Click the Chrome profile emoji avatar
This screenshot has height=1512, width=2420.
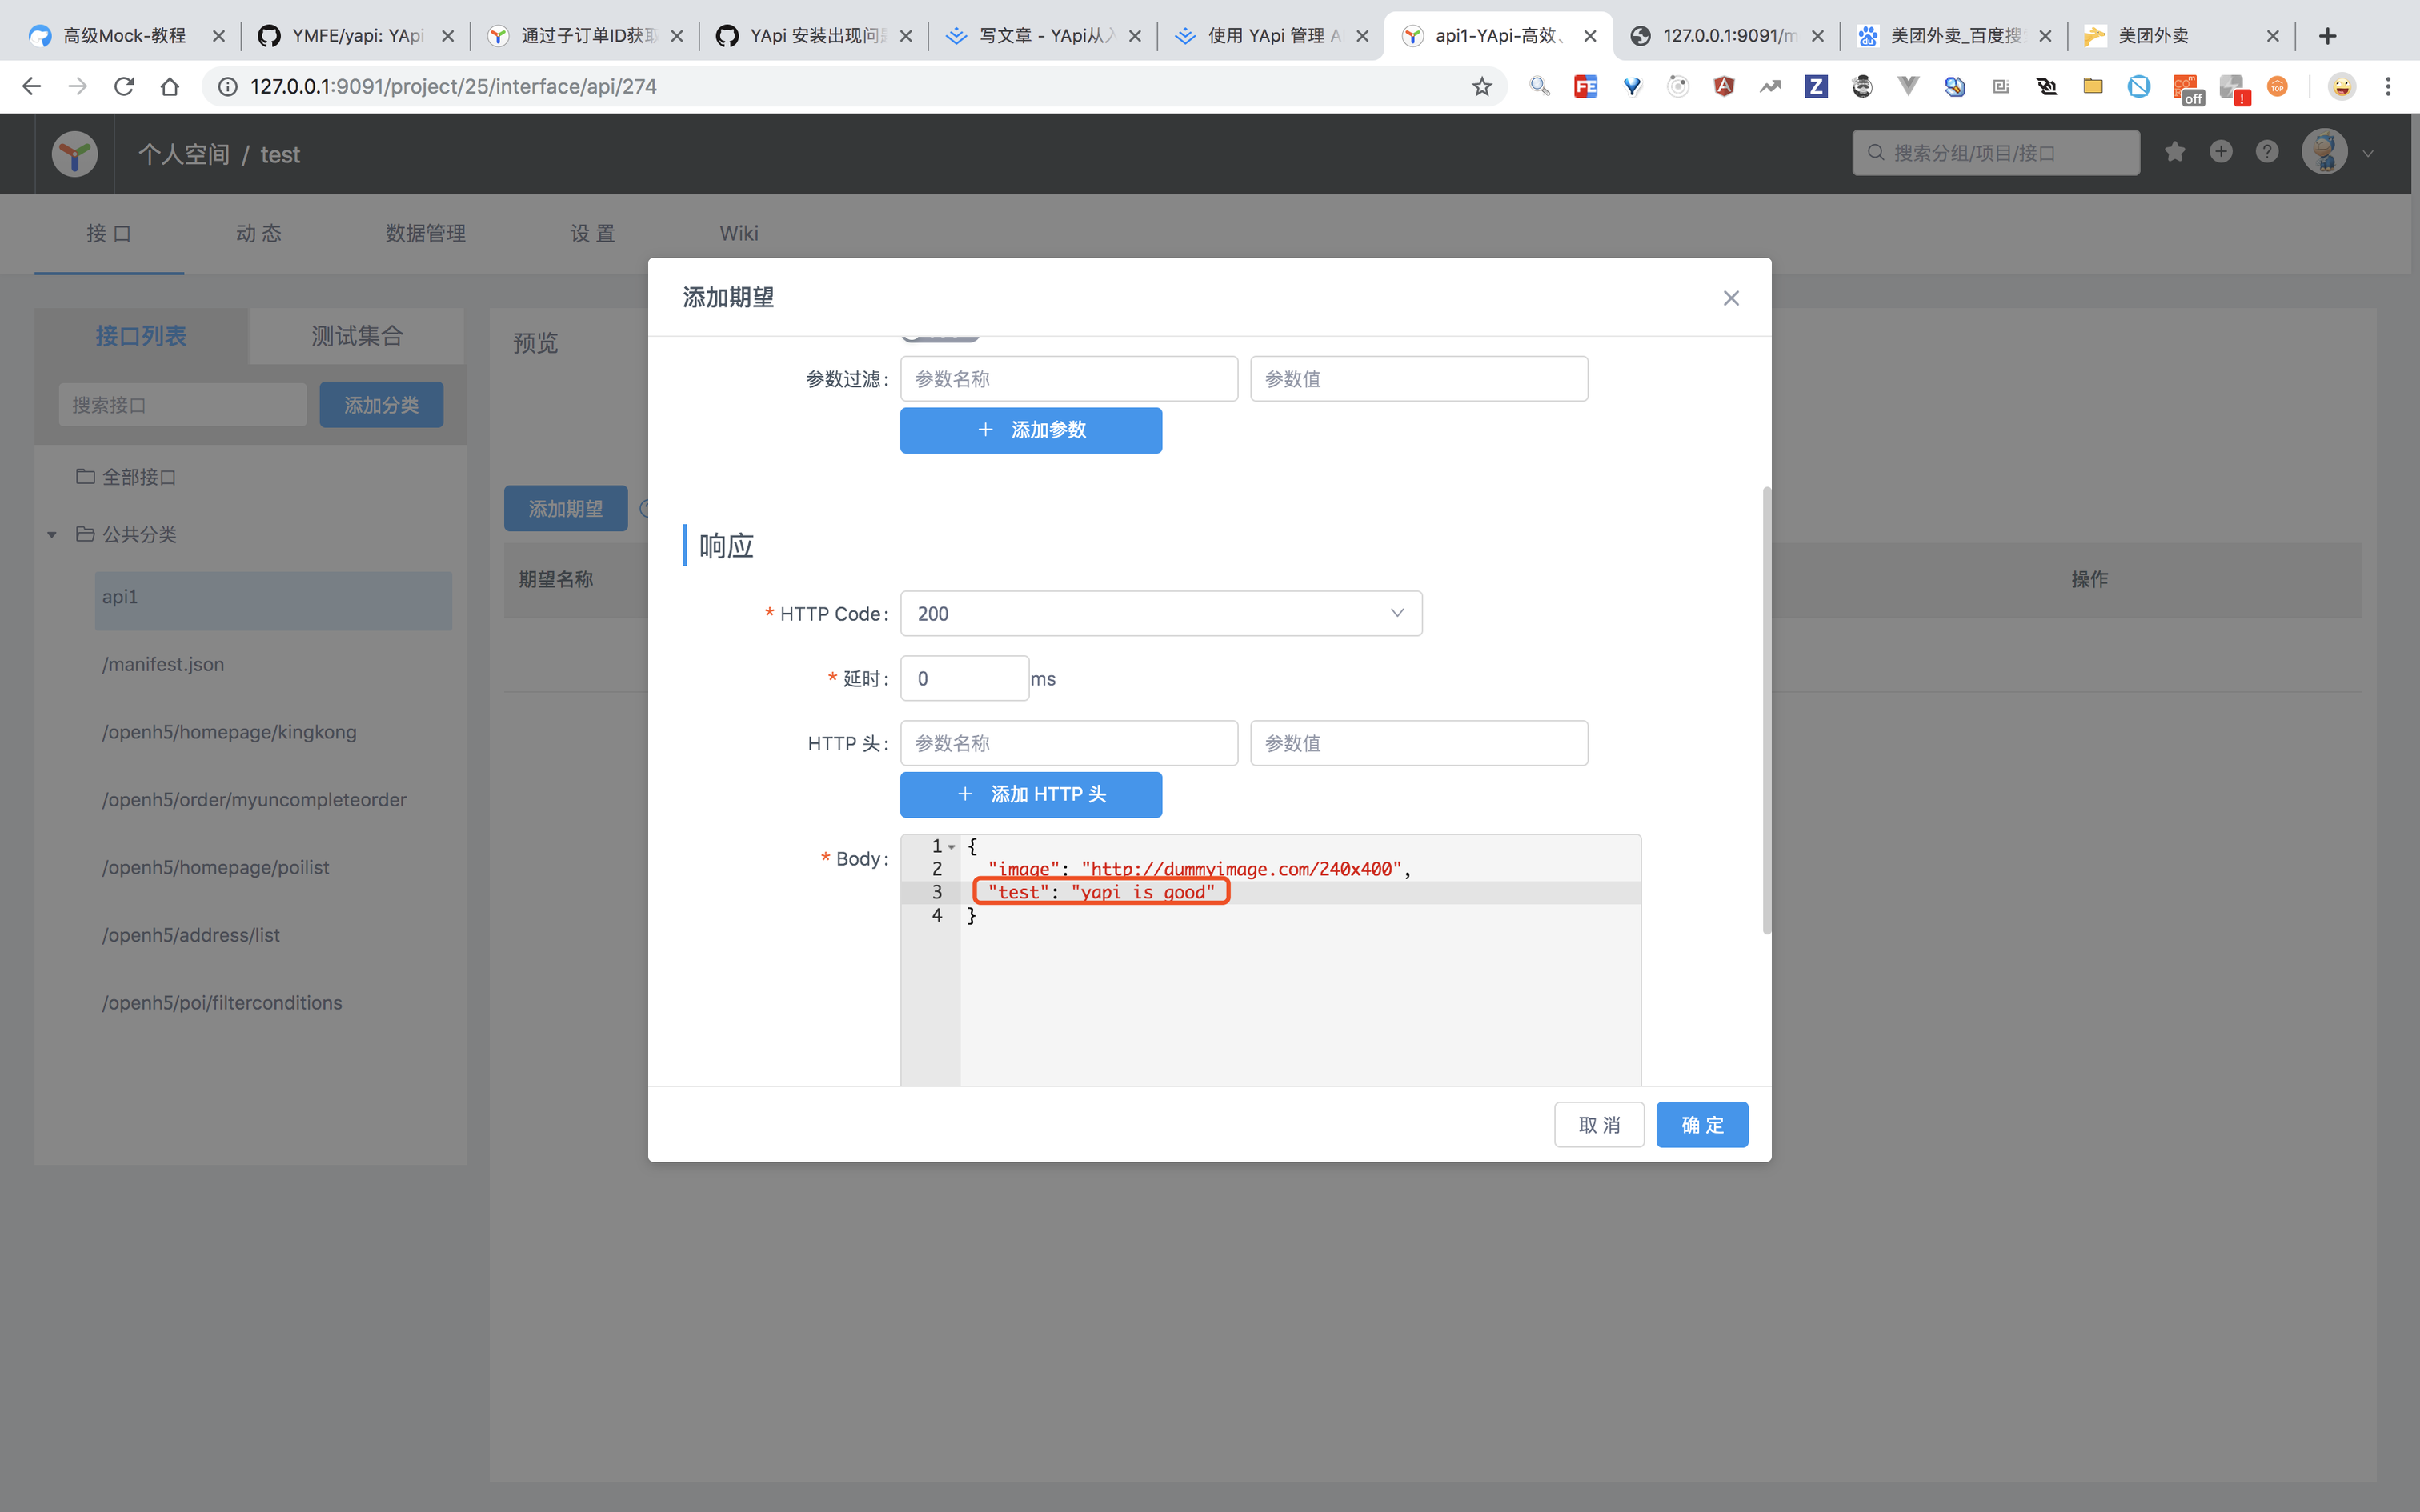[x=2342, y=87]
